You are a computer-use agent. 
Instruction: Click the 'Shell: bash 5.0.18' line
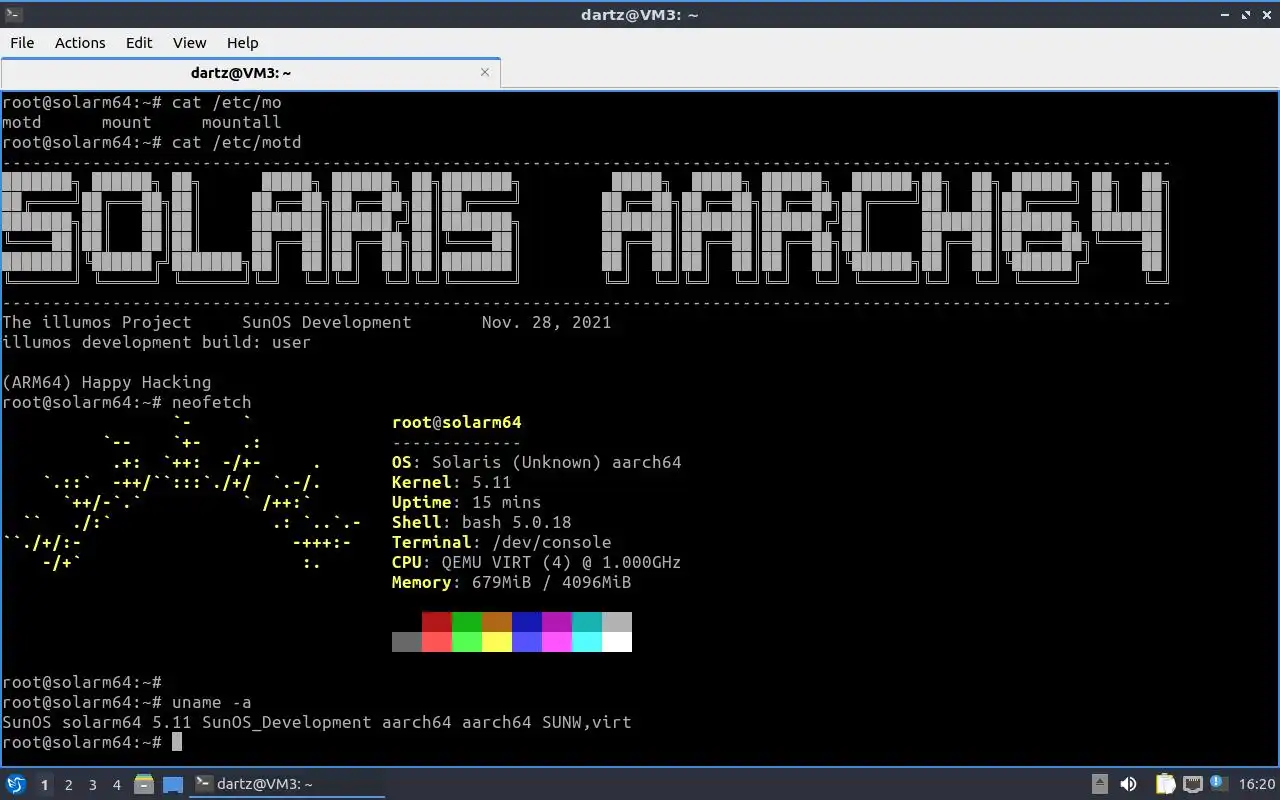coord(482,522)
